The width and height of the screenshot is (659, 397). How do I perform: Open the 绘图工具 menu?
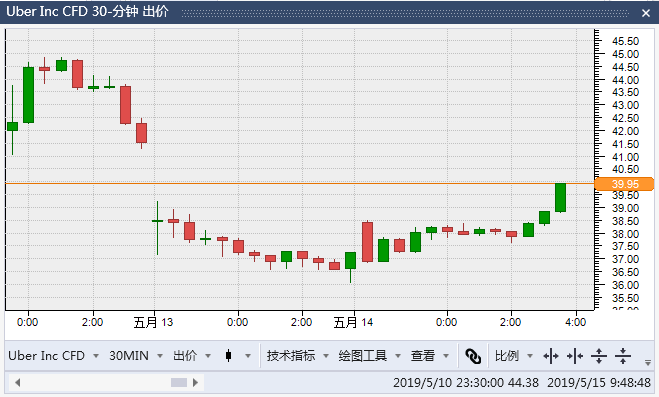coord(370,356)
